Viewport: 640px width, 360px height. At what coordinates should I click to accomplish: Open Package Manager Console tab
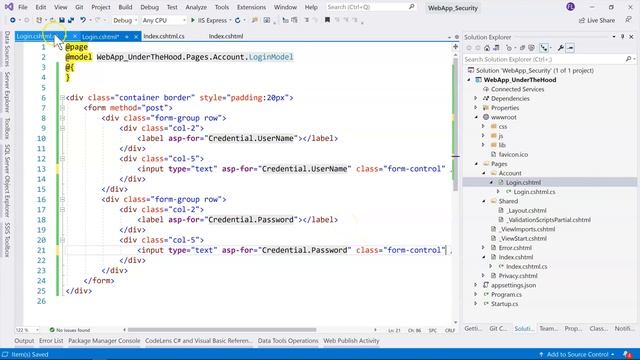click(104, 340)
